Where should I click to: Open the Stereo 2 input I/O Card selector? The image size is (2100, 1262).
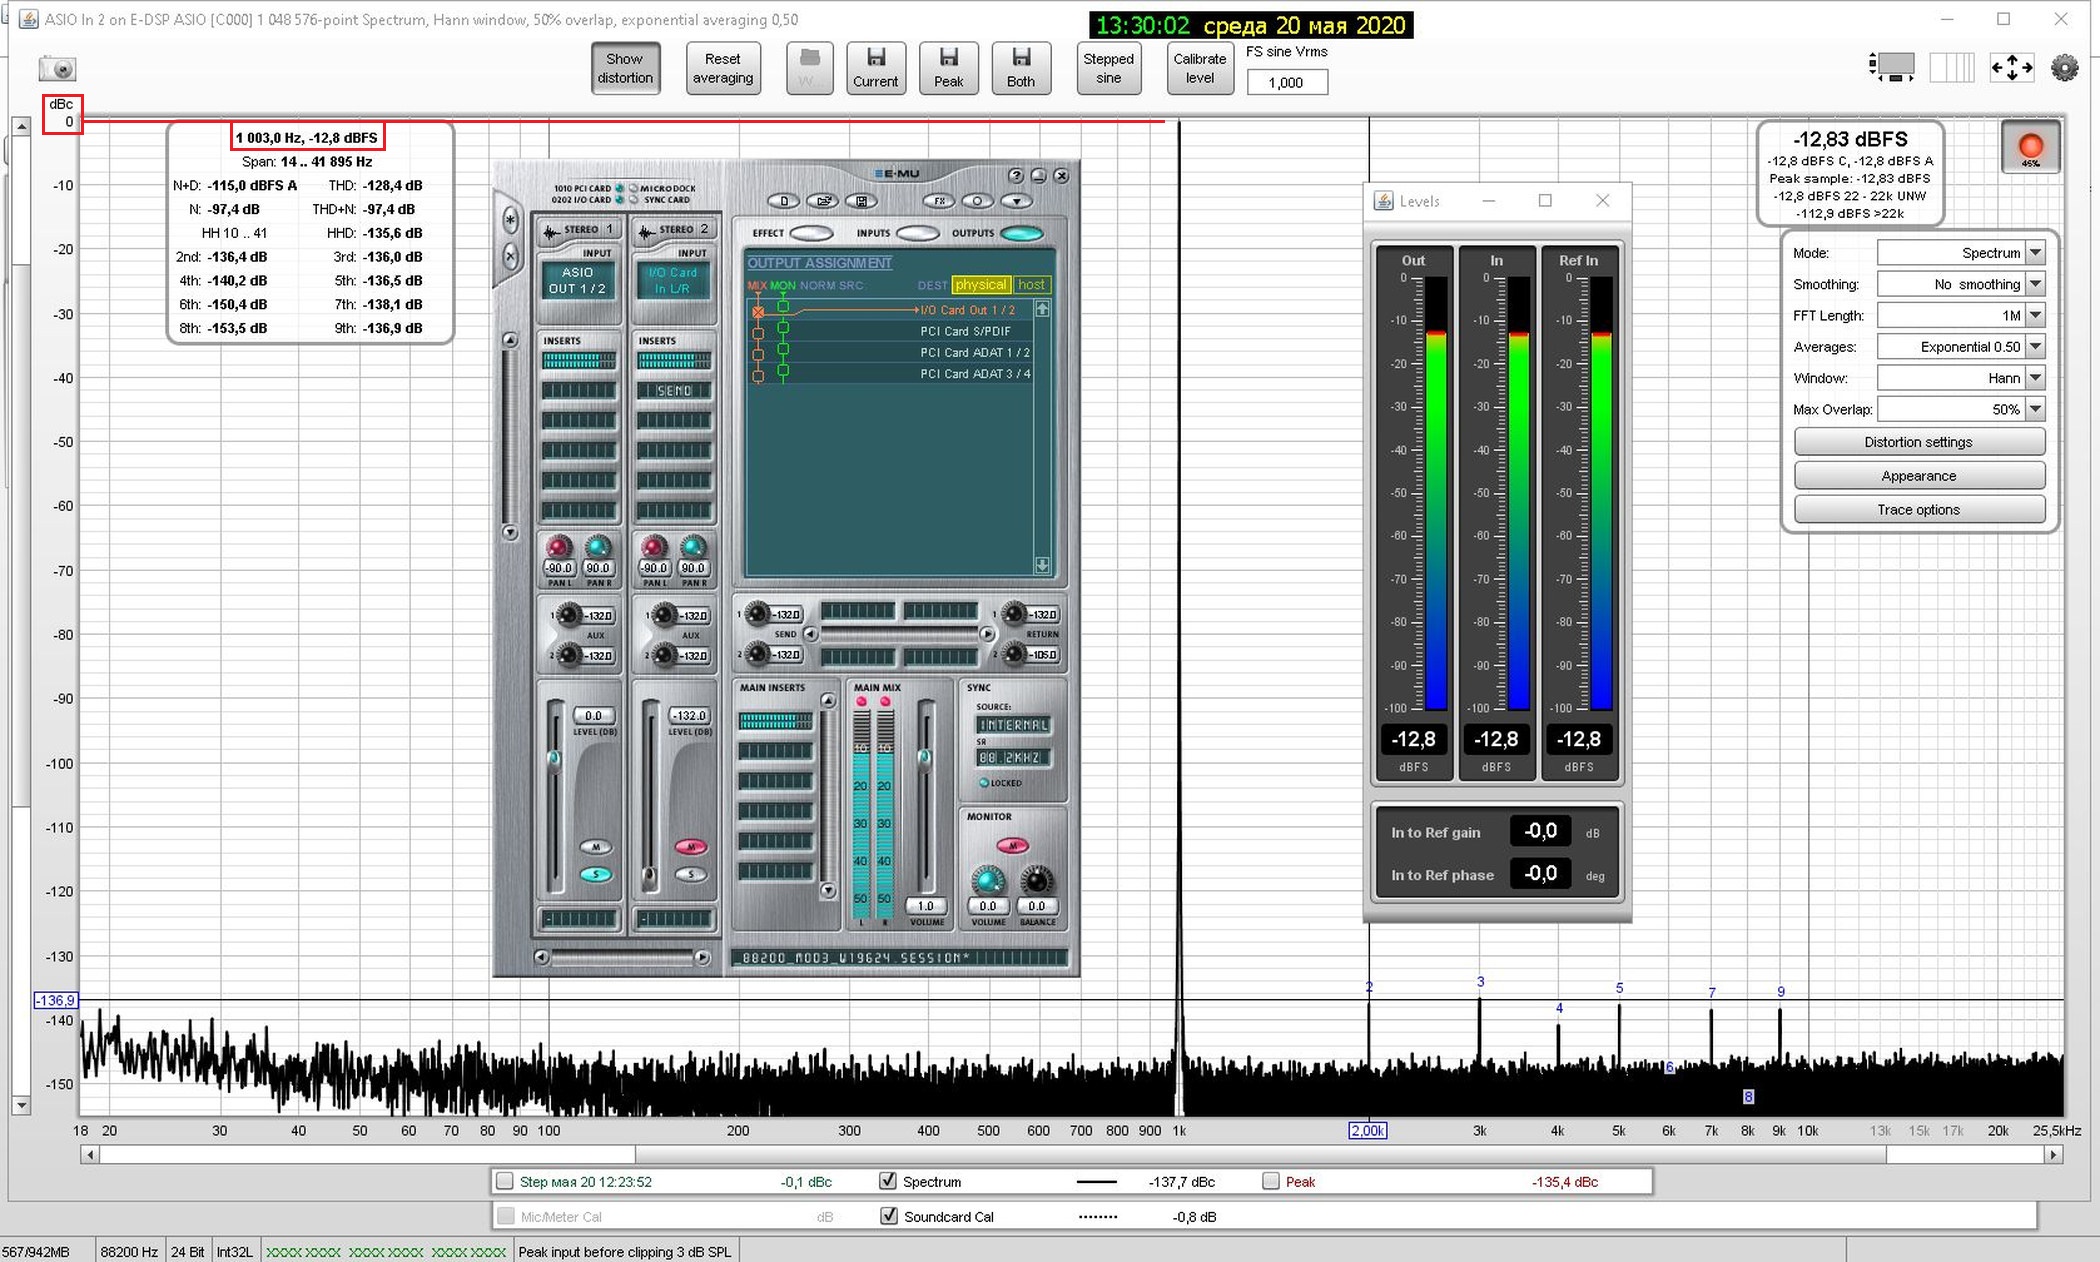674,280
